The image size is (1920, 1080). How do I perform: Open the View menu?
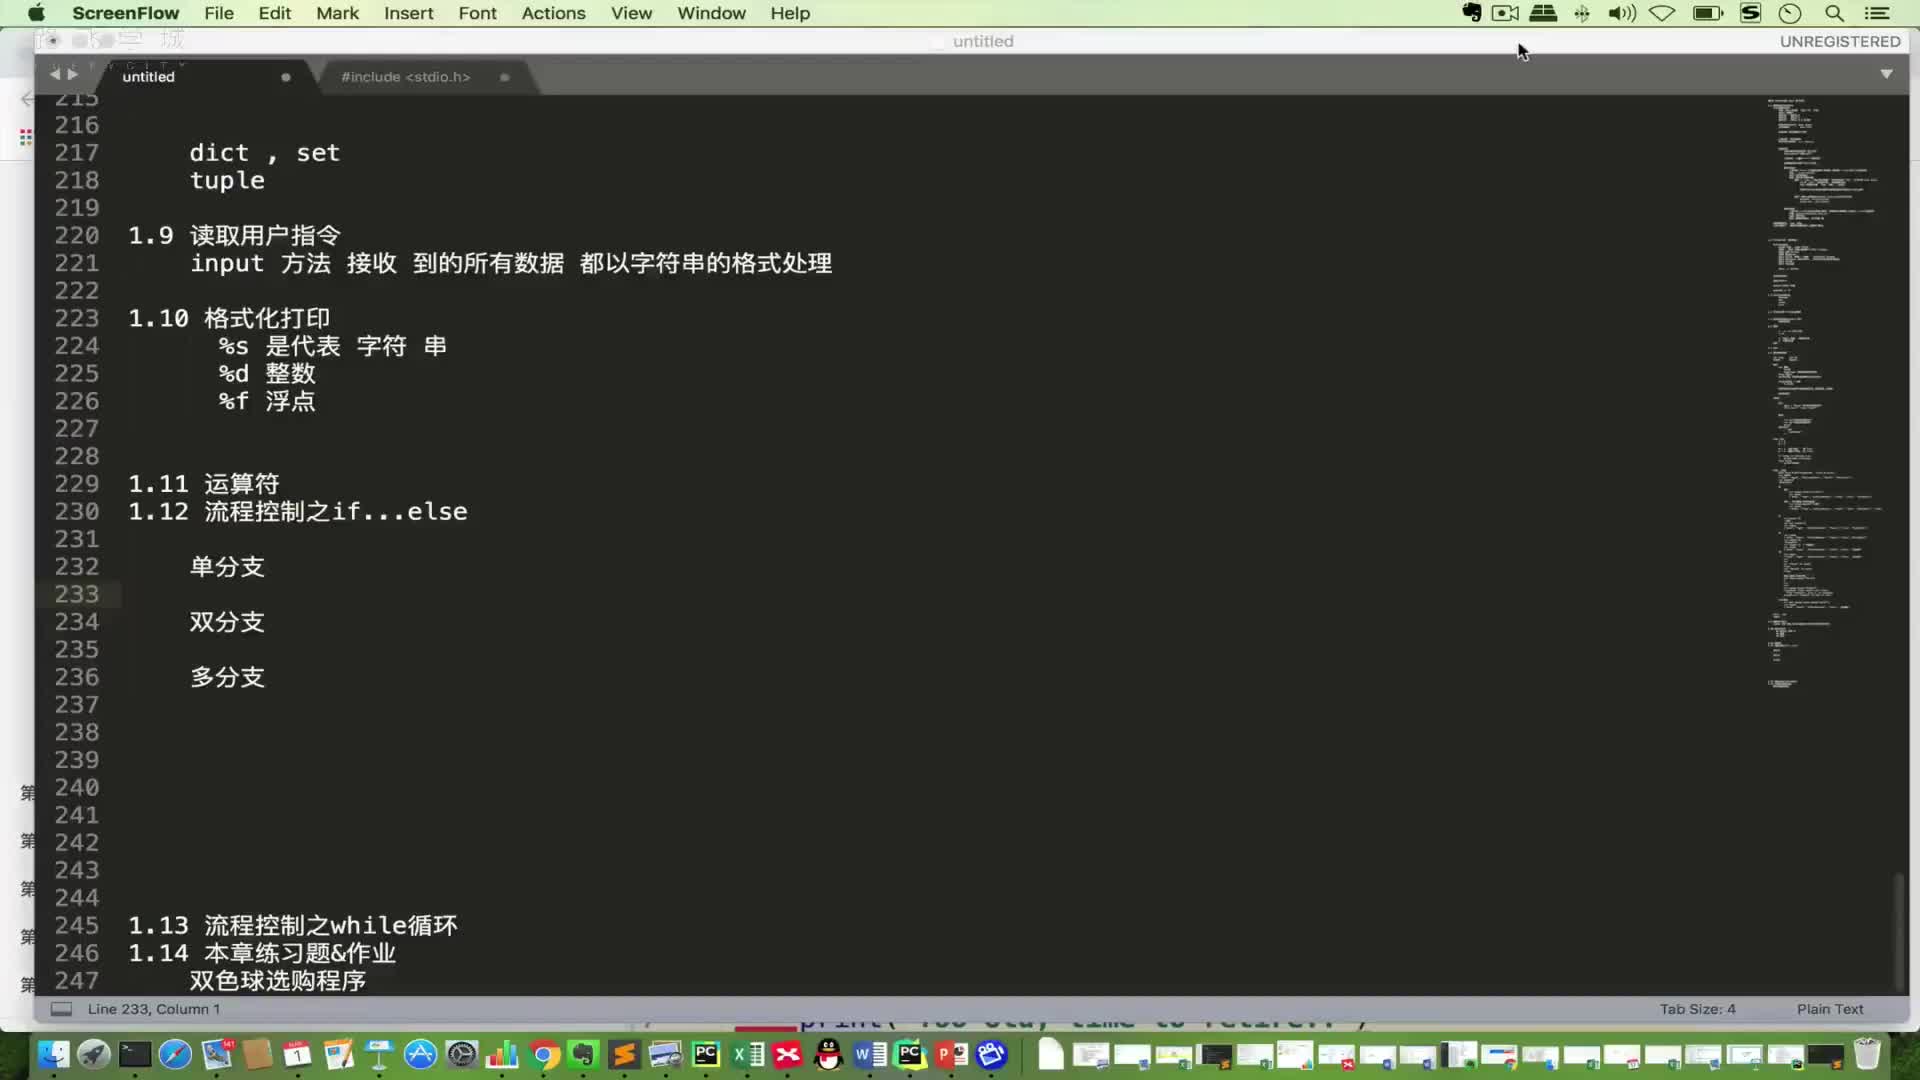pyautogui.click(x=631, y=13)
